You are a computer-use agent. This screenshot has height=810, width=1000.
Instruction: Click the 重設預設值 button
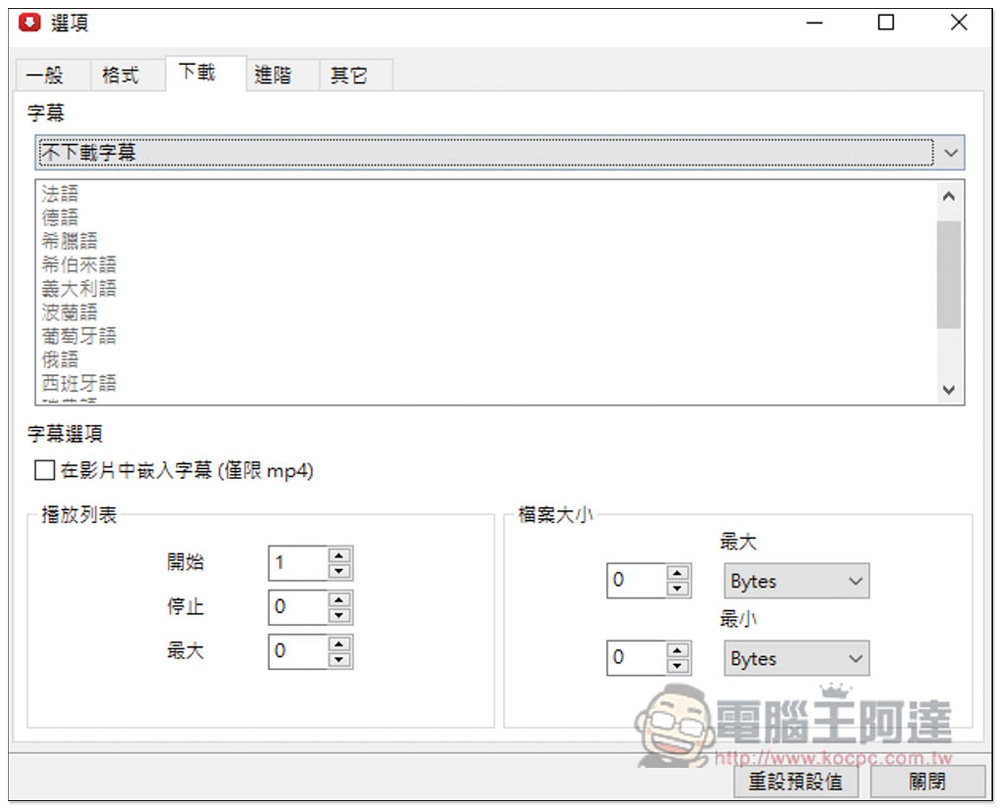coord(795,781)
